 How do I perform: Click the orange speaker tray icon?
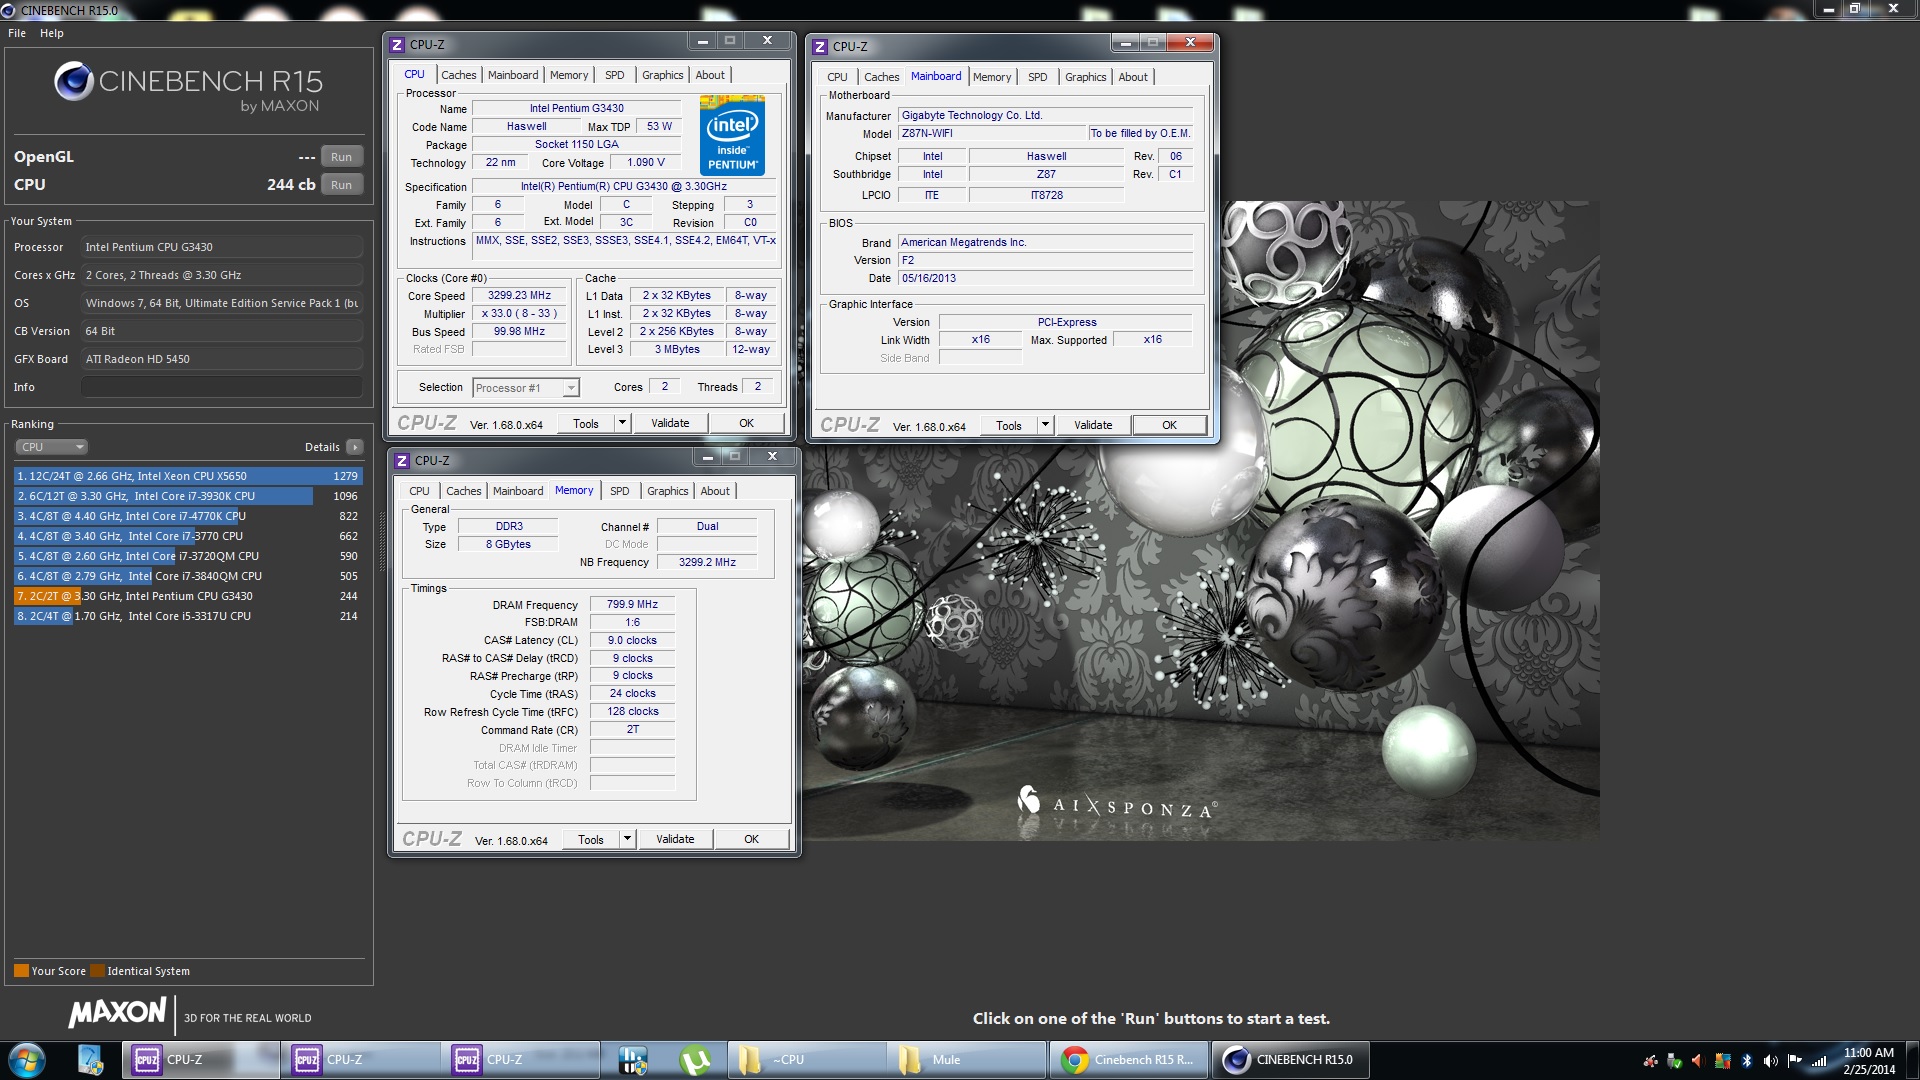tap(1698, 1061)
